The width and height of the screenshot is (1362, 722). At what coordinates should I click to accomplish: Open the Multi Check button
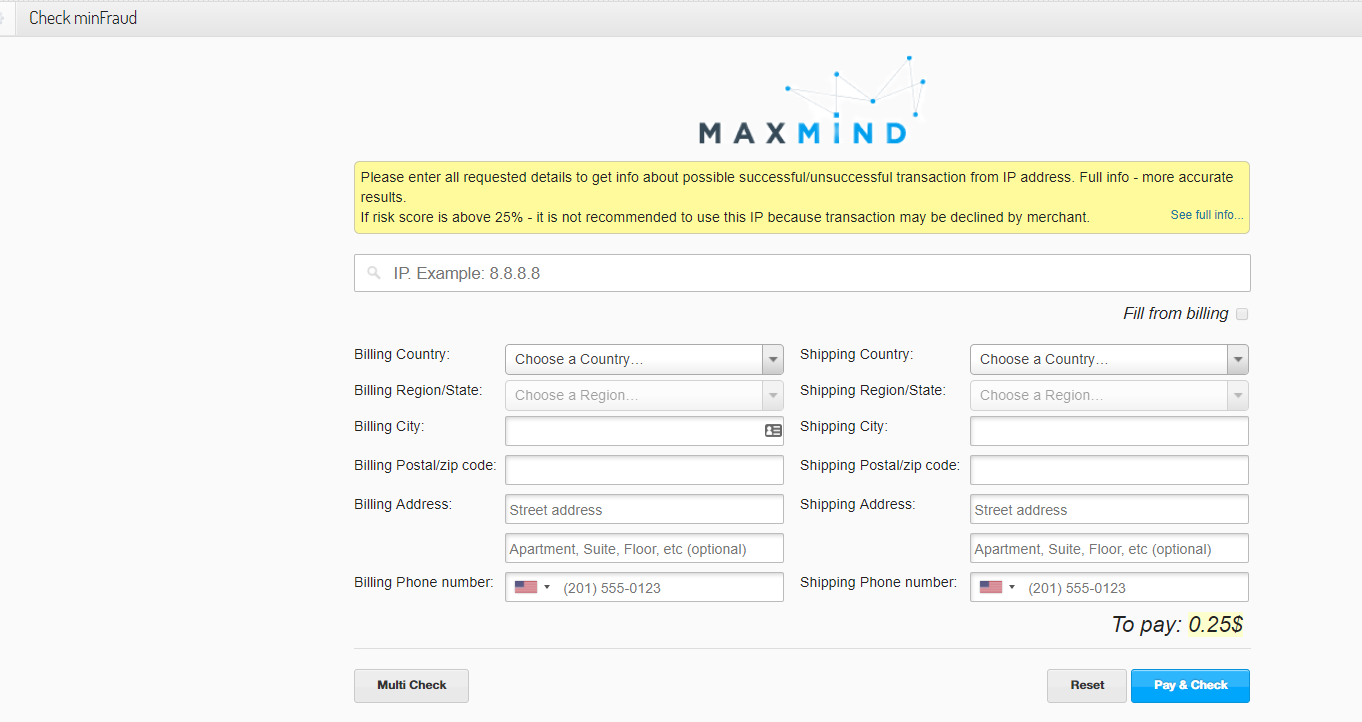411,686
